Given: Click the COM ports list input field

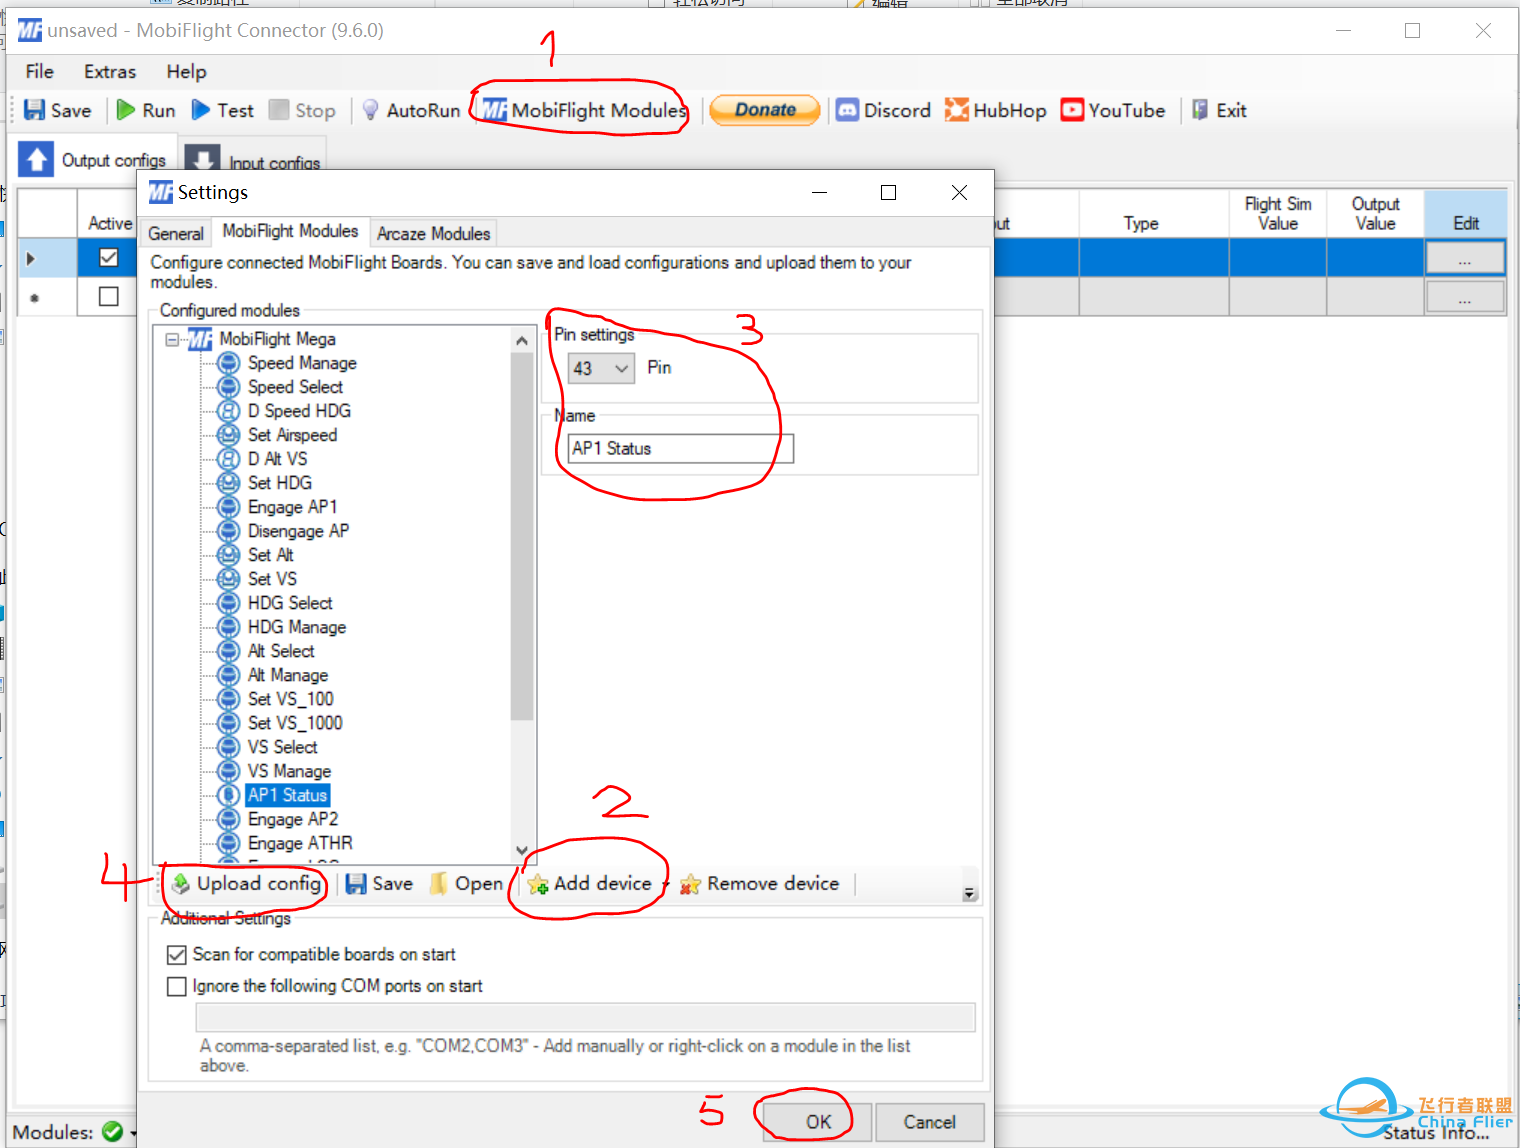Looking at the screenshot, I should [x=585, y=1018].
